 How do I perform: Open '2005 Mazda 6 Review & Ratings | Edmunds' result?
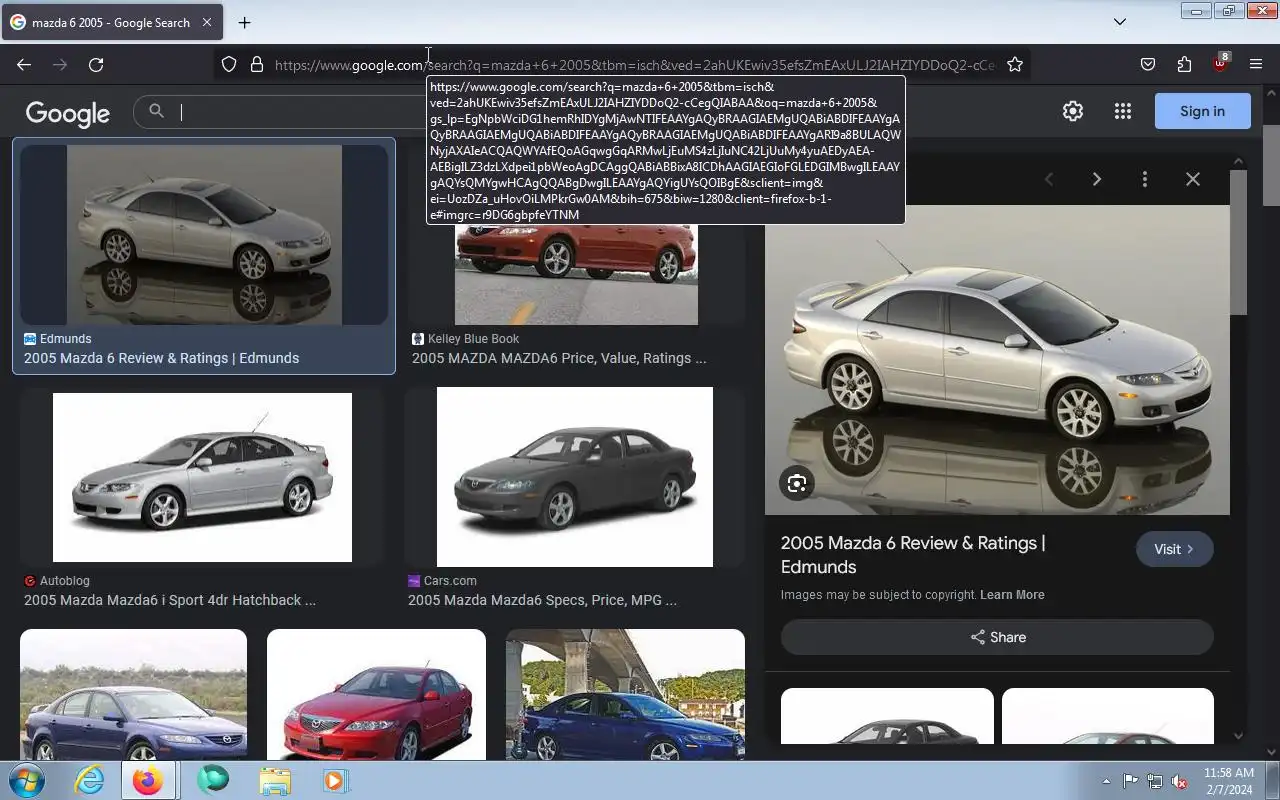[x=161, y=358]
